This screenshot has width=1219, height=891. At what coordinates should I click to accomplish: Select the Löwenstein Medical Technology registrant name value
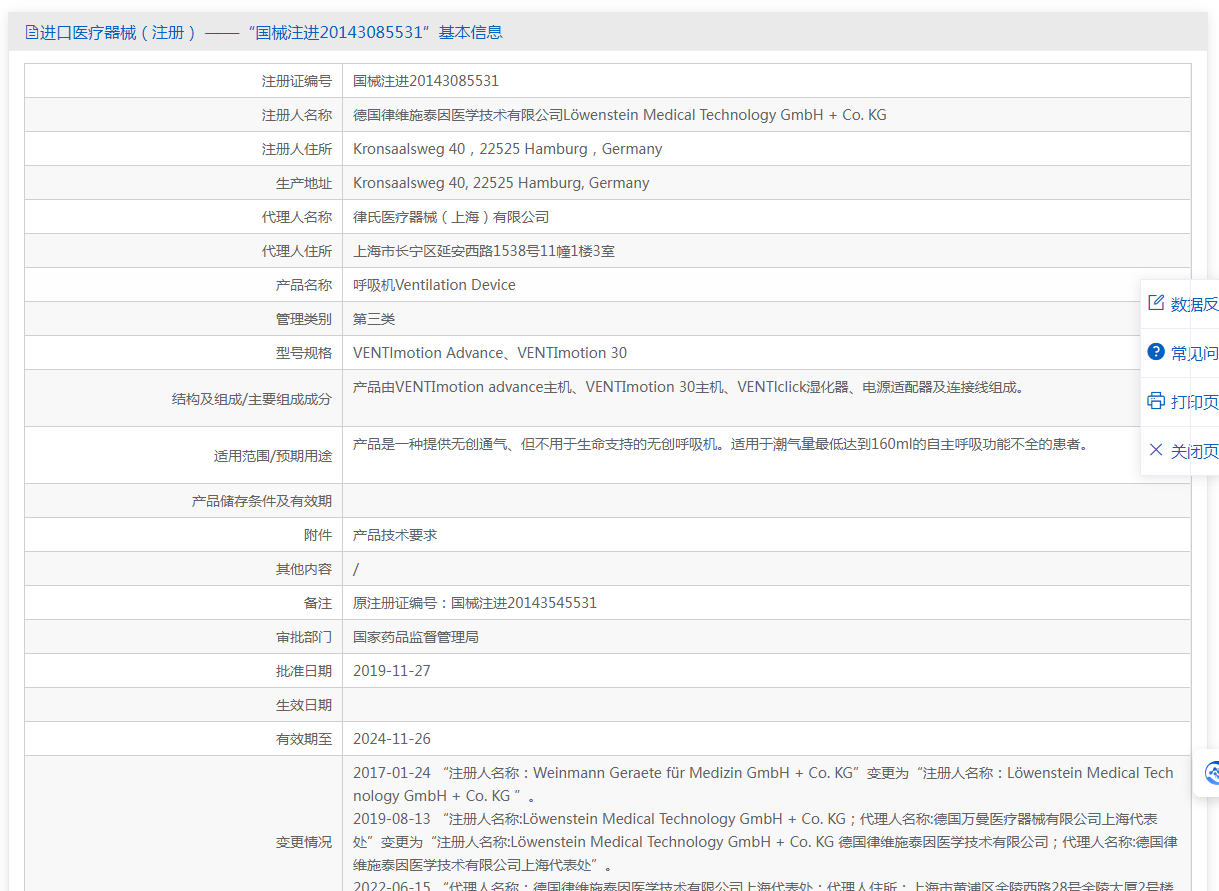pos(620,115)
